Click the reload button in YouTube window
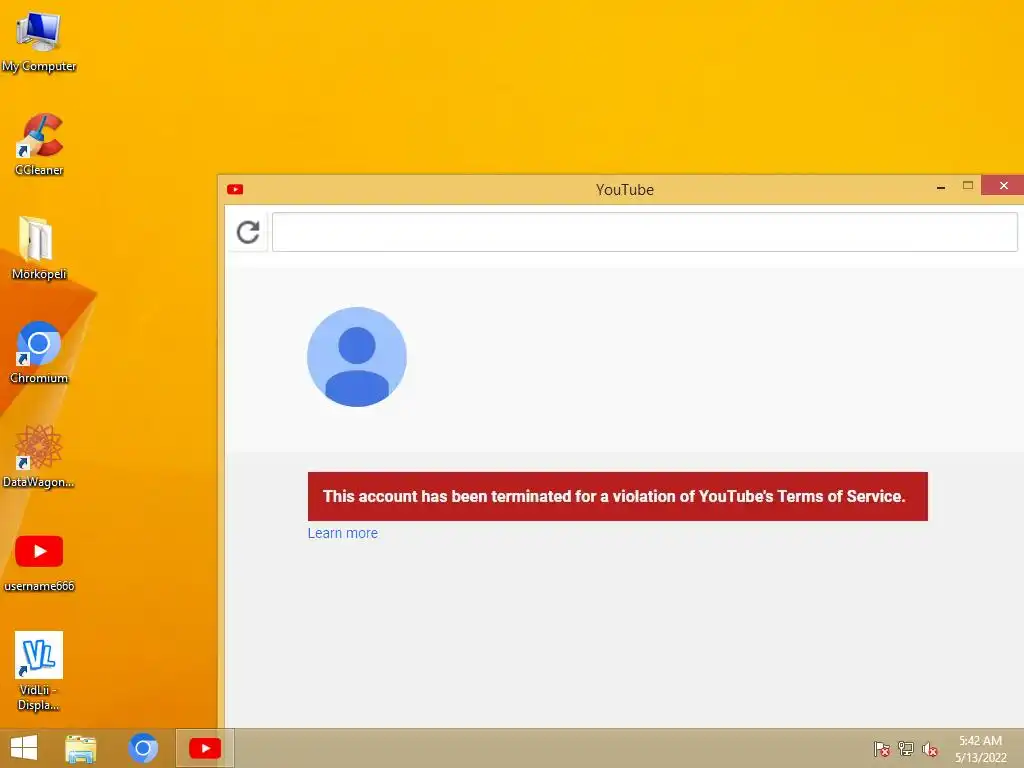Image resolution: width=1024 pixels, height=768 pixels. [248, 232]
